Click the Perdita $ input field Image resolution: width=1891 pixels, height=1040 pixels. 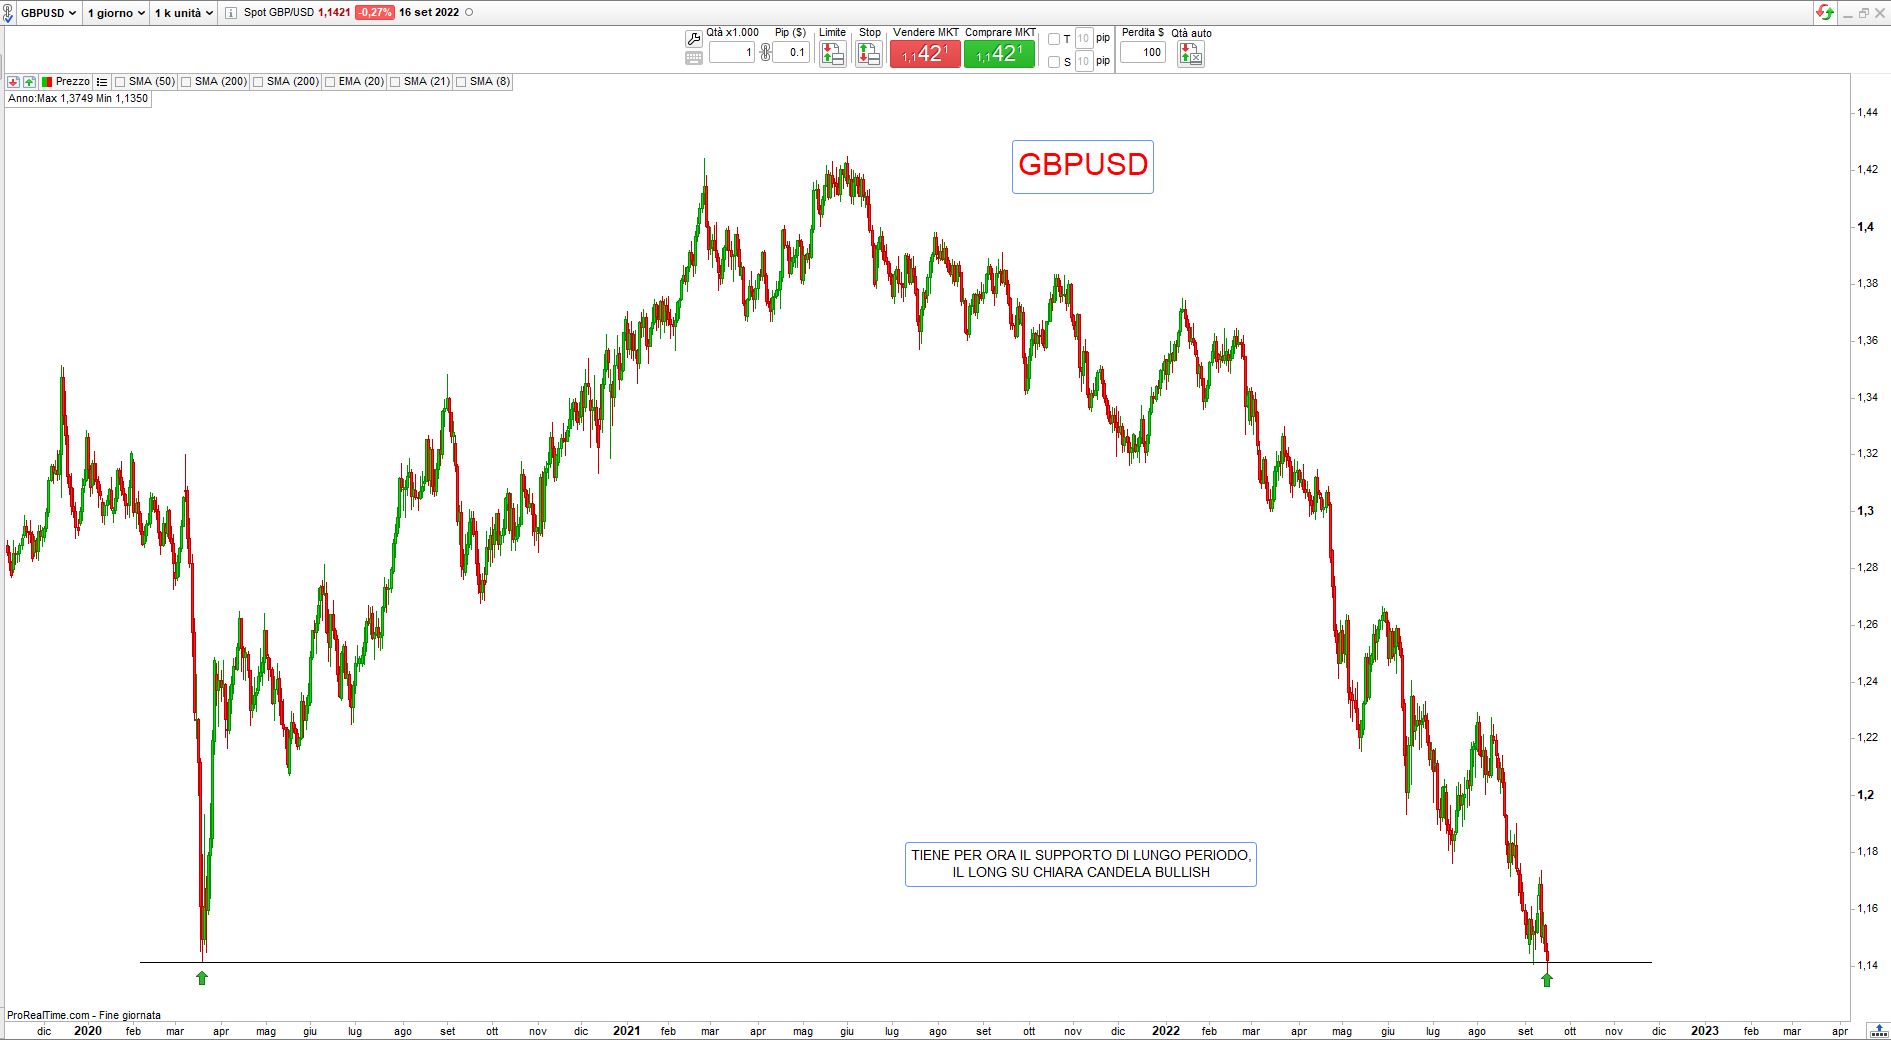[x=1142, y=53]
